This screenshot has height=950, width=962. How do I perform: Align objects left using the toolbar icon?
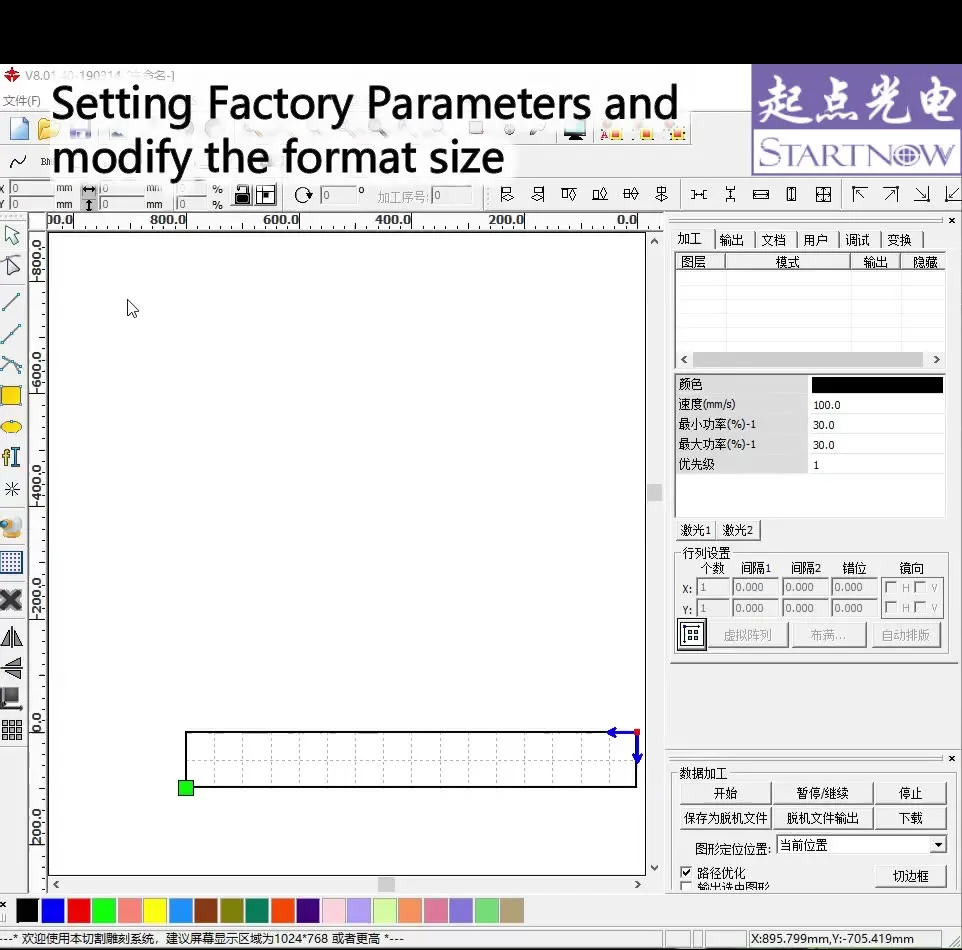tap(507, 195)
